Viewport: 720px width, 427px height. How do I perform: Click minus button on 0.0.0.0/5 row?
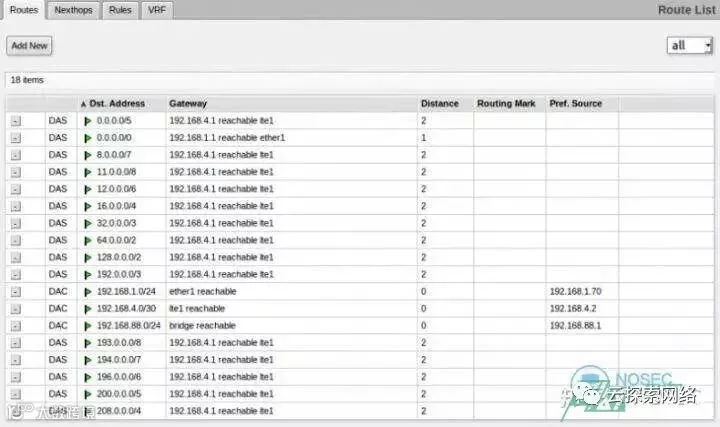click(16, 121)
